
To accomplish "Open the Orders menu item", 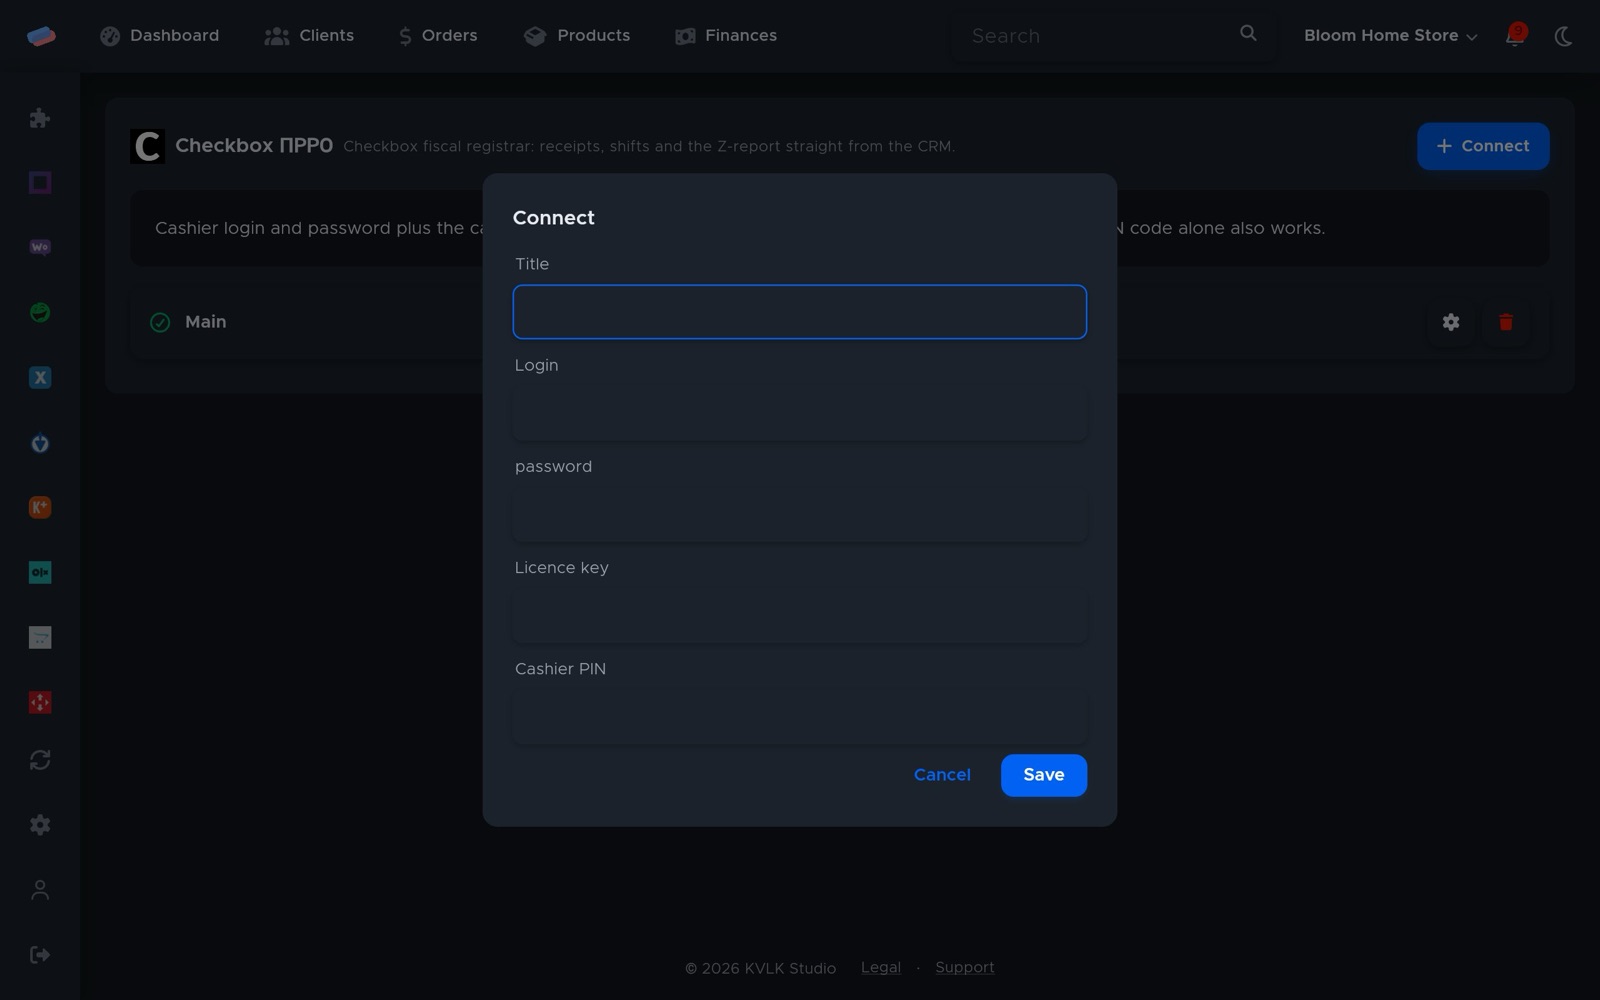I will click(438, 36).
